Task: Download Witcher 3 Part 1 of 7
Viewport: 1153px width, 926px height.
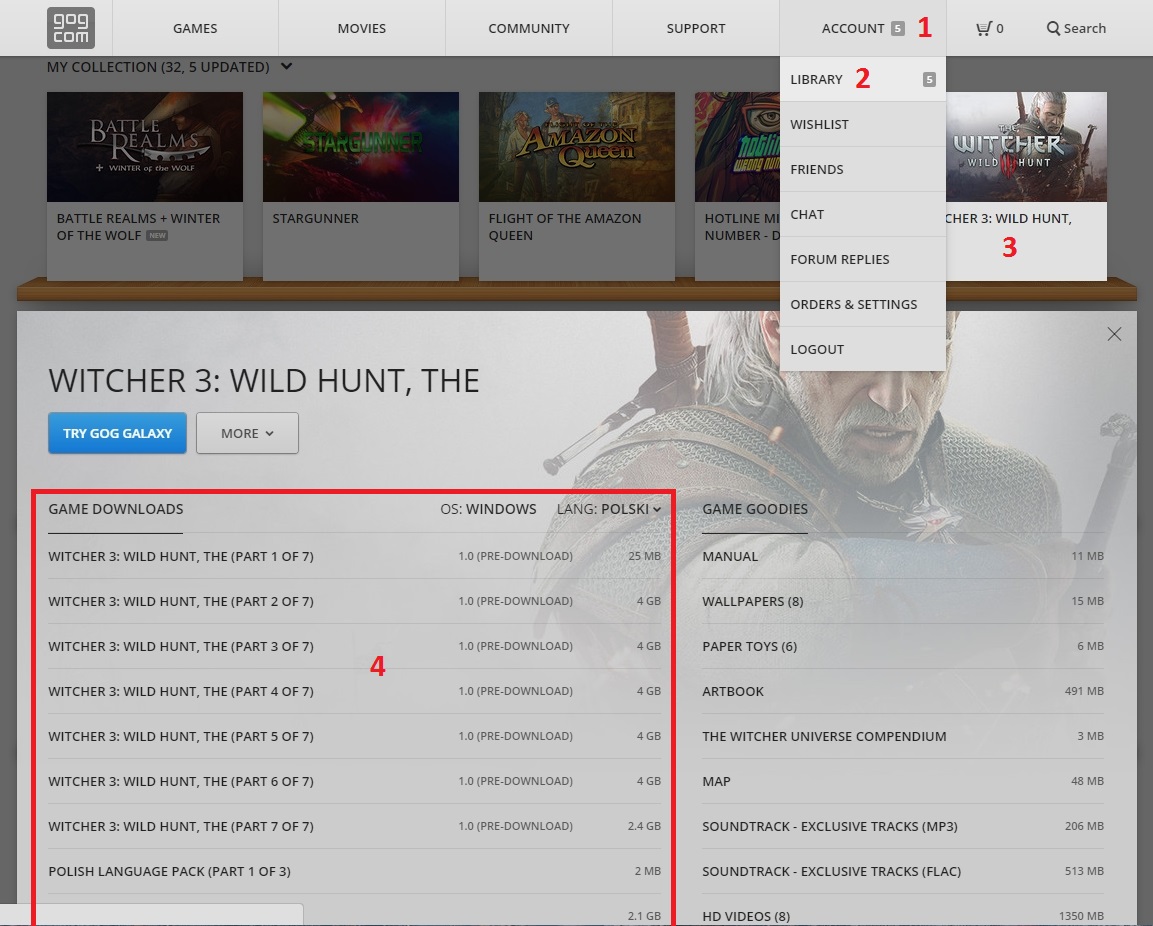Action: [x=354, y=556]
